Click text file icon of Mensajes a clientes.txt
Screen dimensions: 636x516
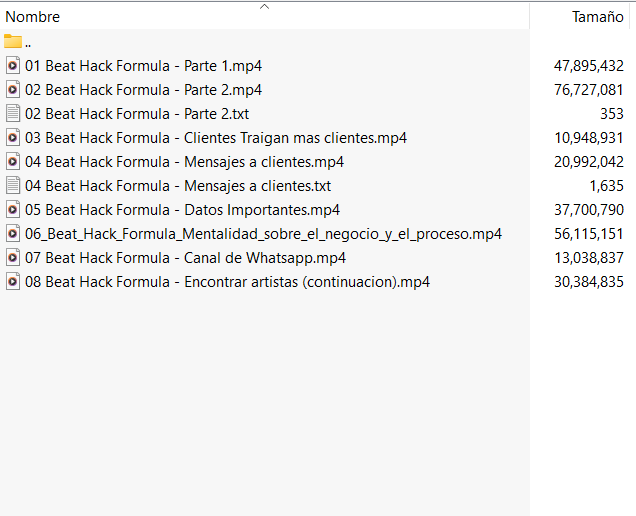click(x=13, y=186)
